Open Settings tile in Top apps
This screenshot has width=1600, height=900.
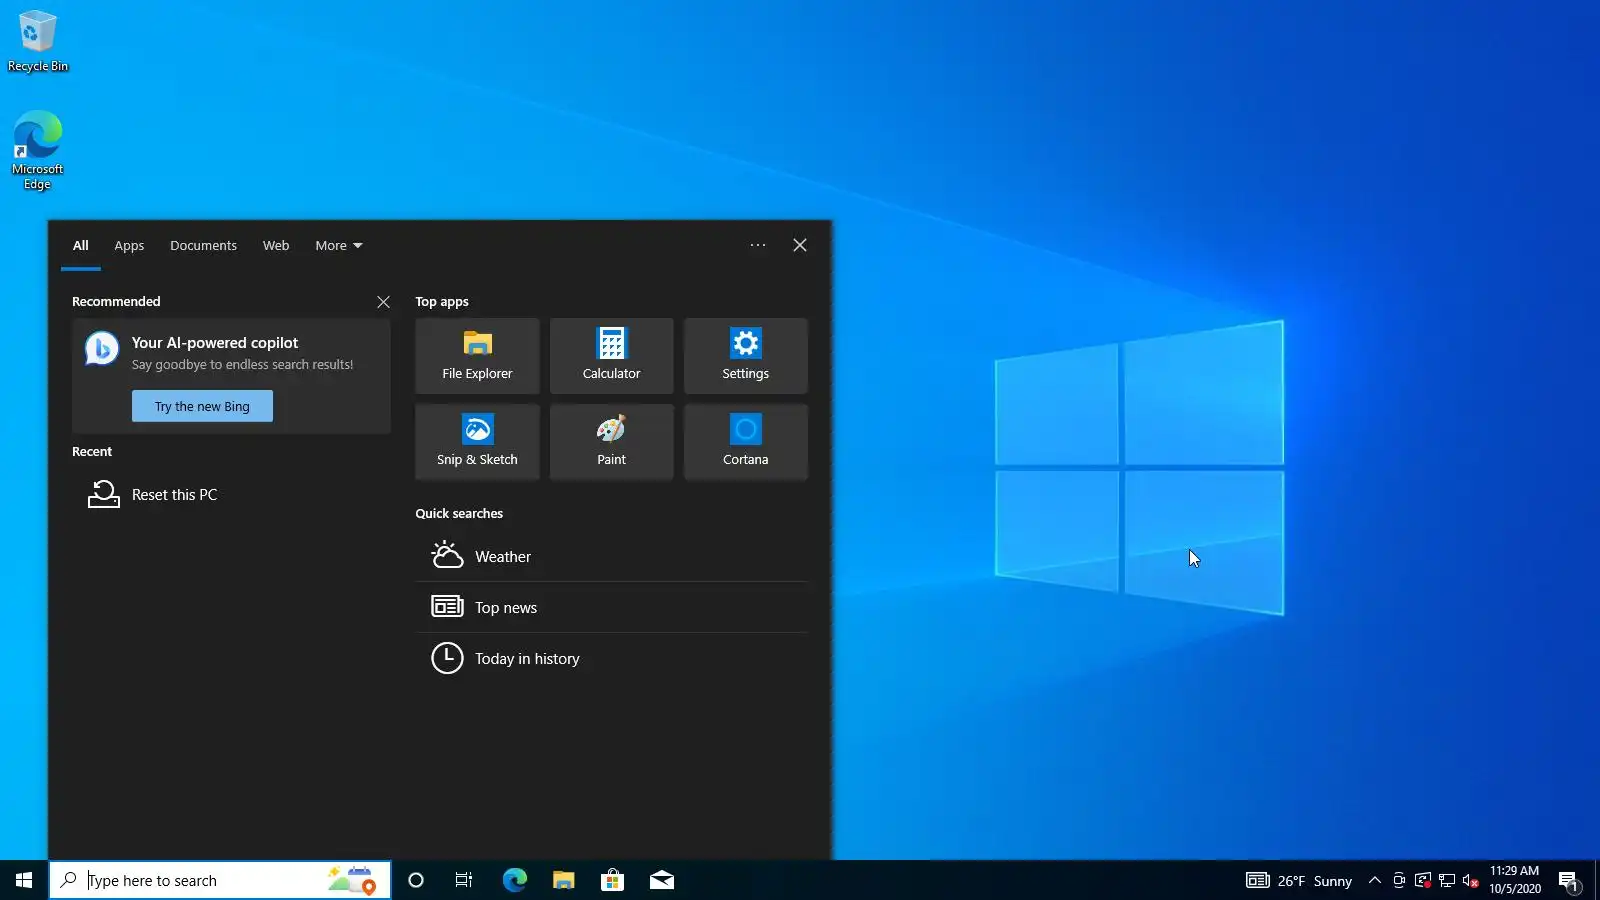[x=745, y=356]
